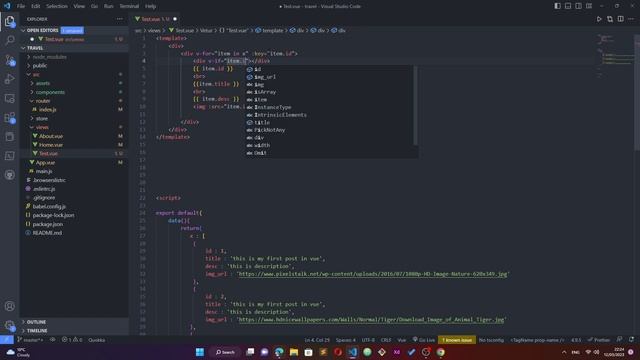Screen dimensions: 640x360
Task: Click the CRLF end of line setting
Action: point(386,340)
